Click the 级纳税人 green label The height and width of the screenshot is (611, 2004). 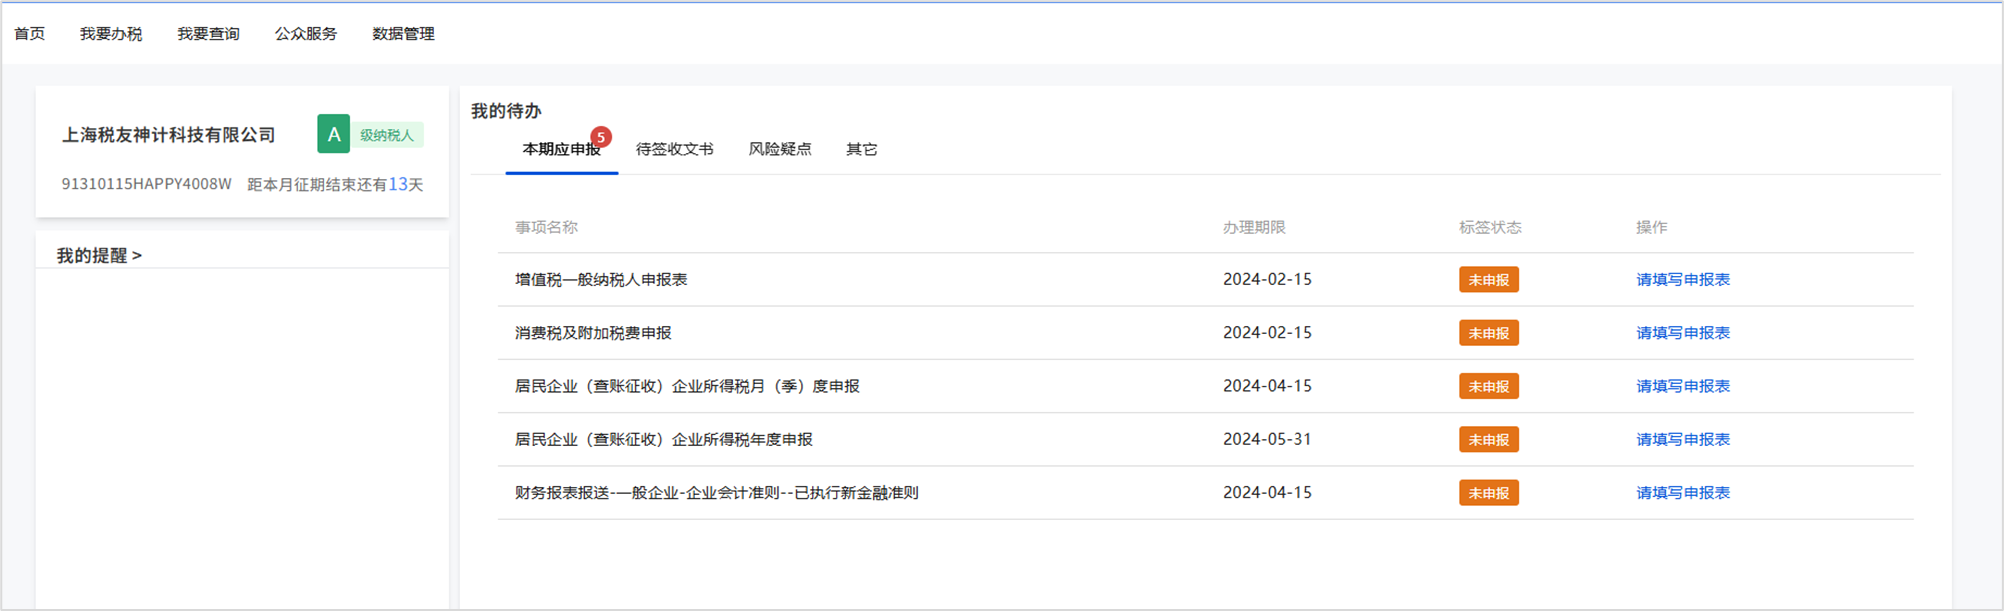tap(387, 135)
